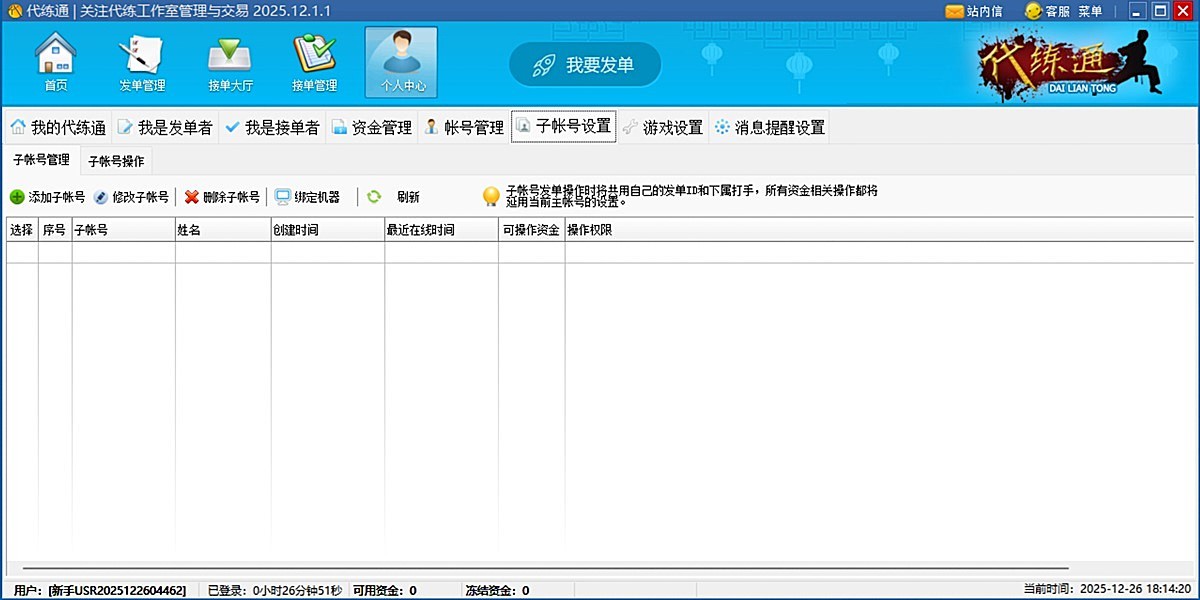Click the 我要发单 rocket button
The width and height of the screenshot is (1200, 600).
(x=584, y=63)
